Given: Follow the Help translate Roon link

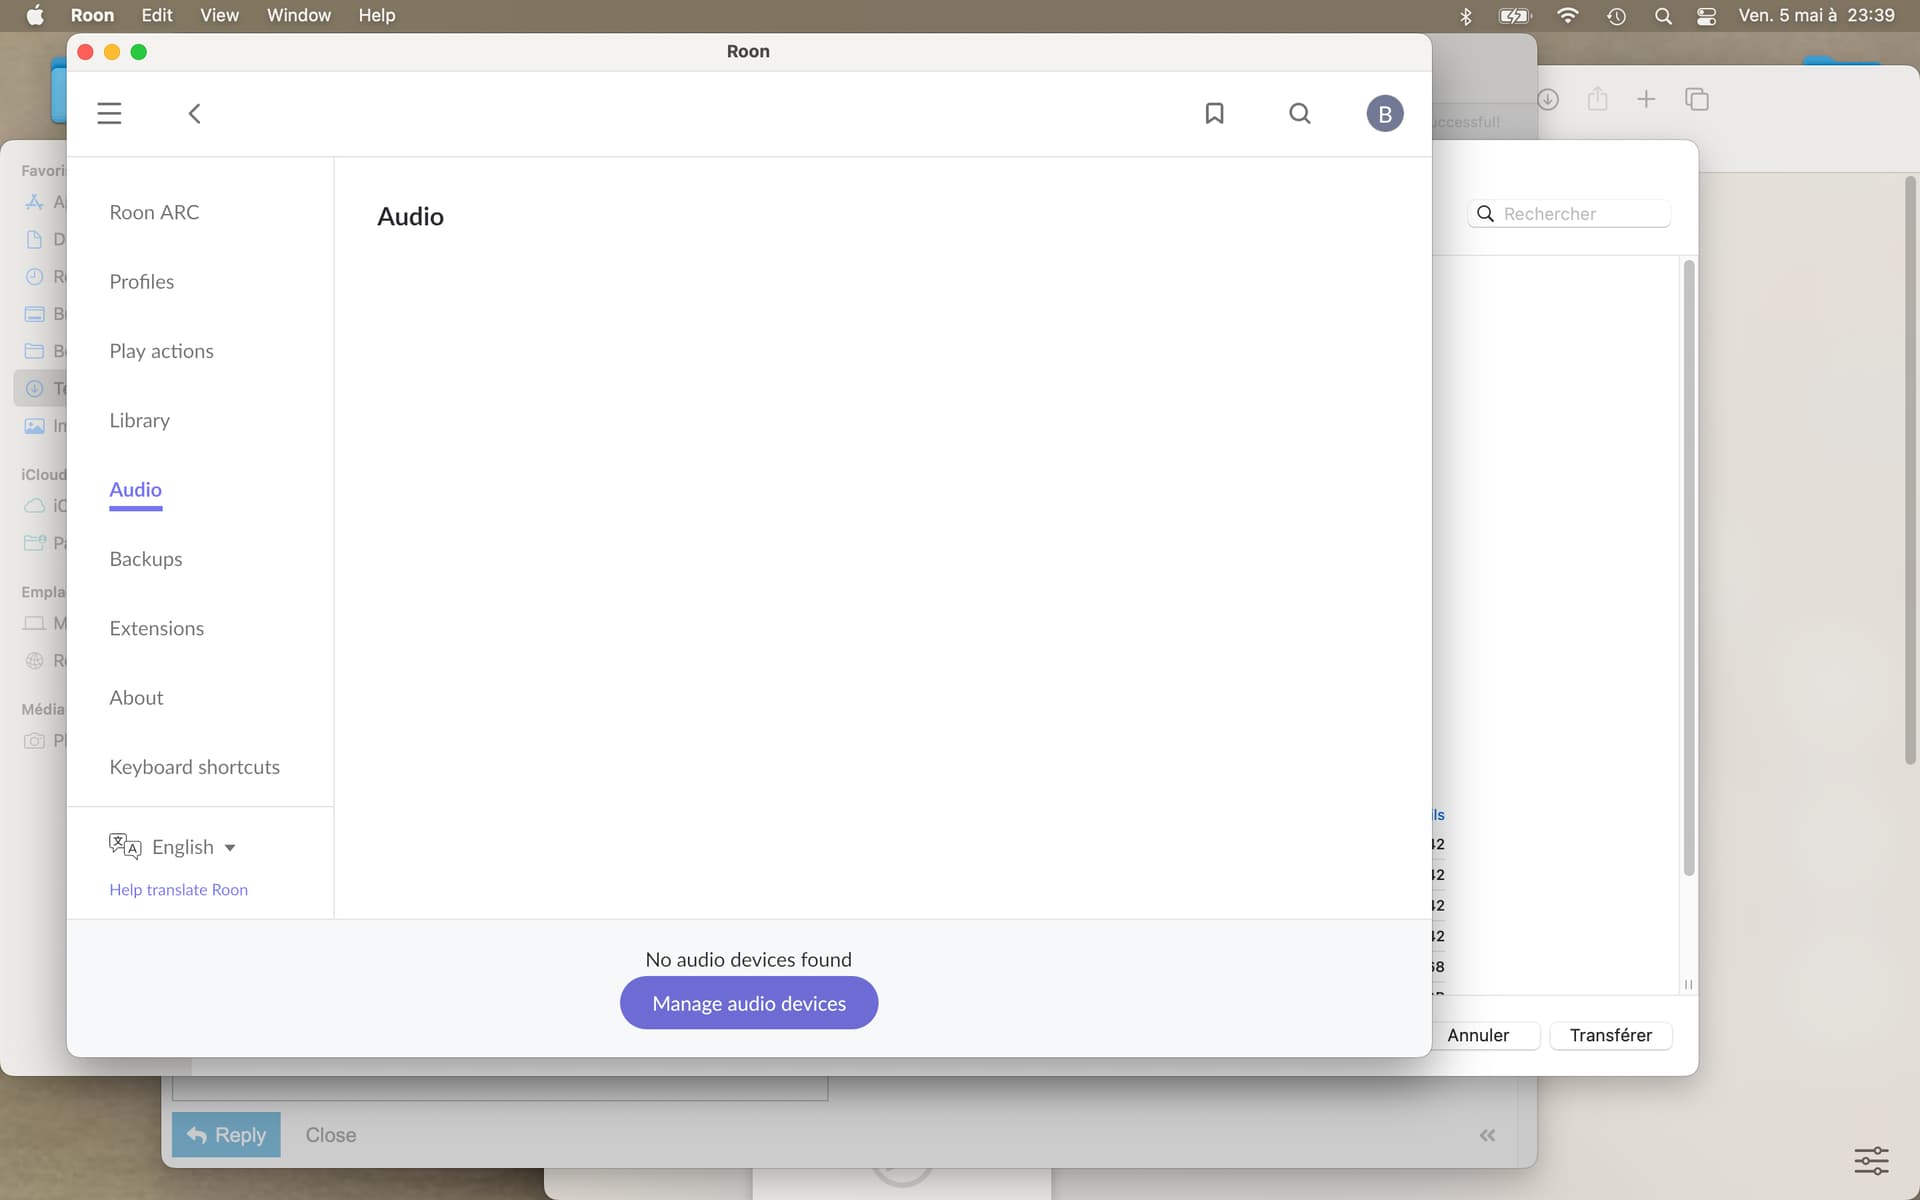Looking at the screenshot, I should [x=178, y=890].
